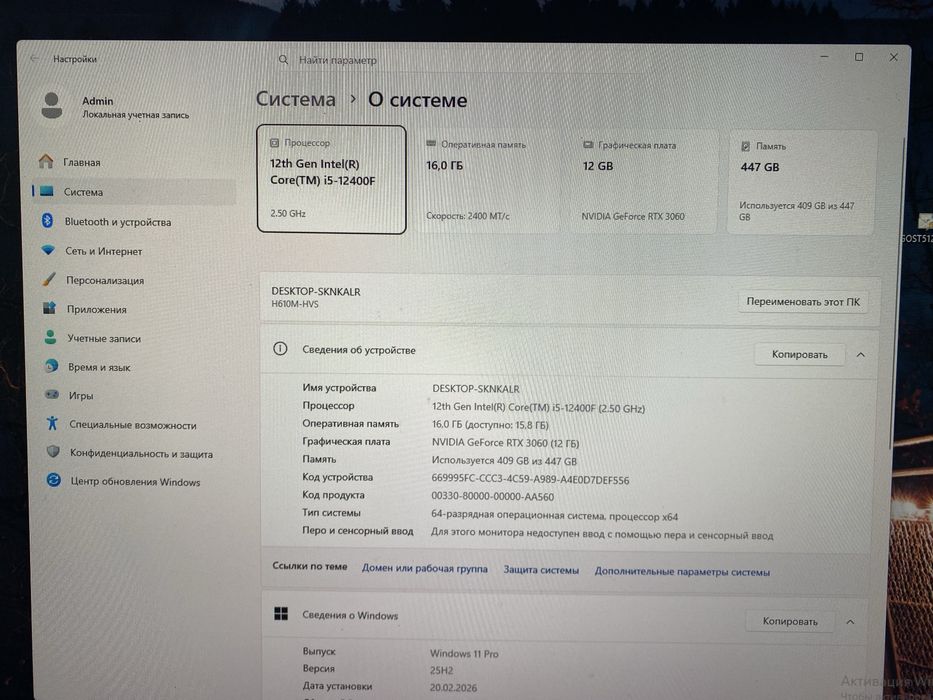Go to Сеть и Интернет section
Image resolution: width=933 pixels, height=700 pixels.
[135, 251]
